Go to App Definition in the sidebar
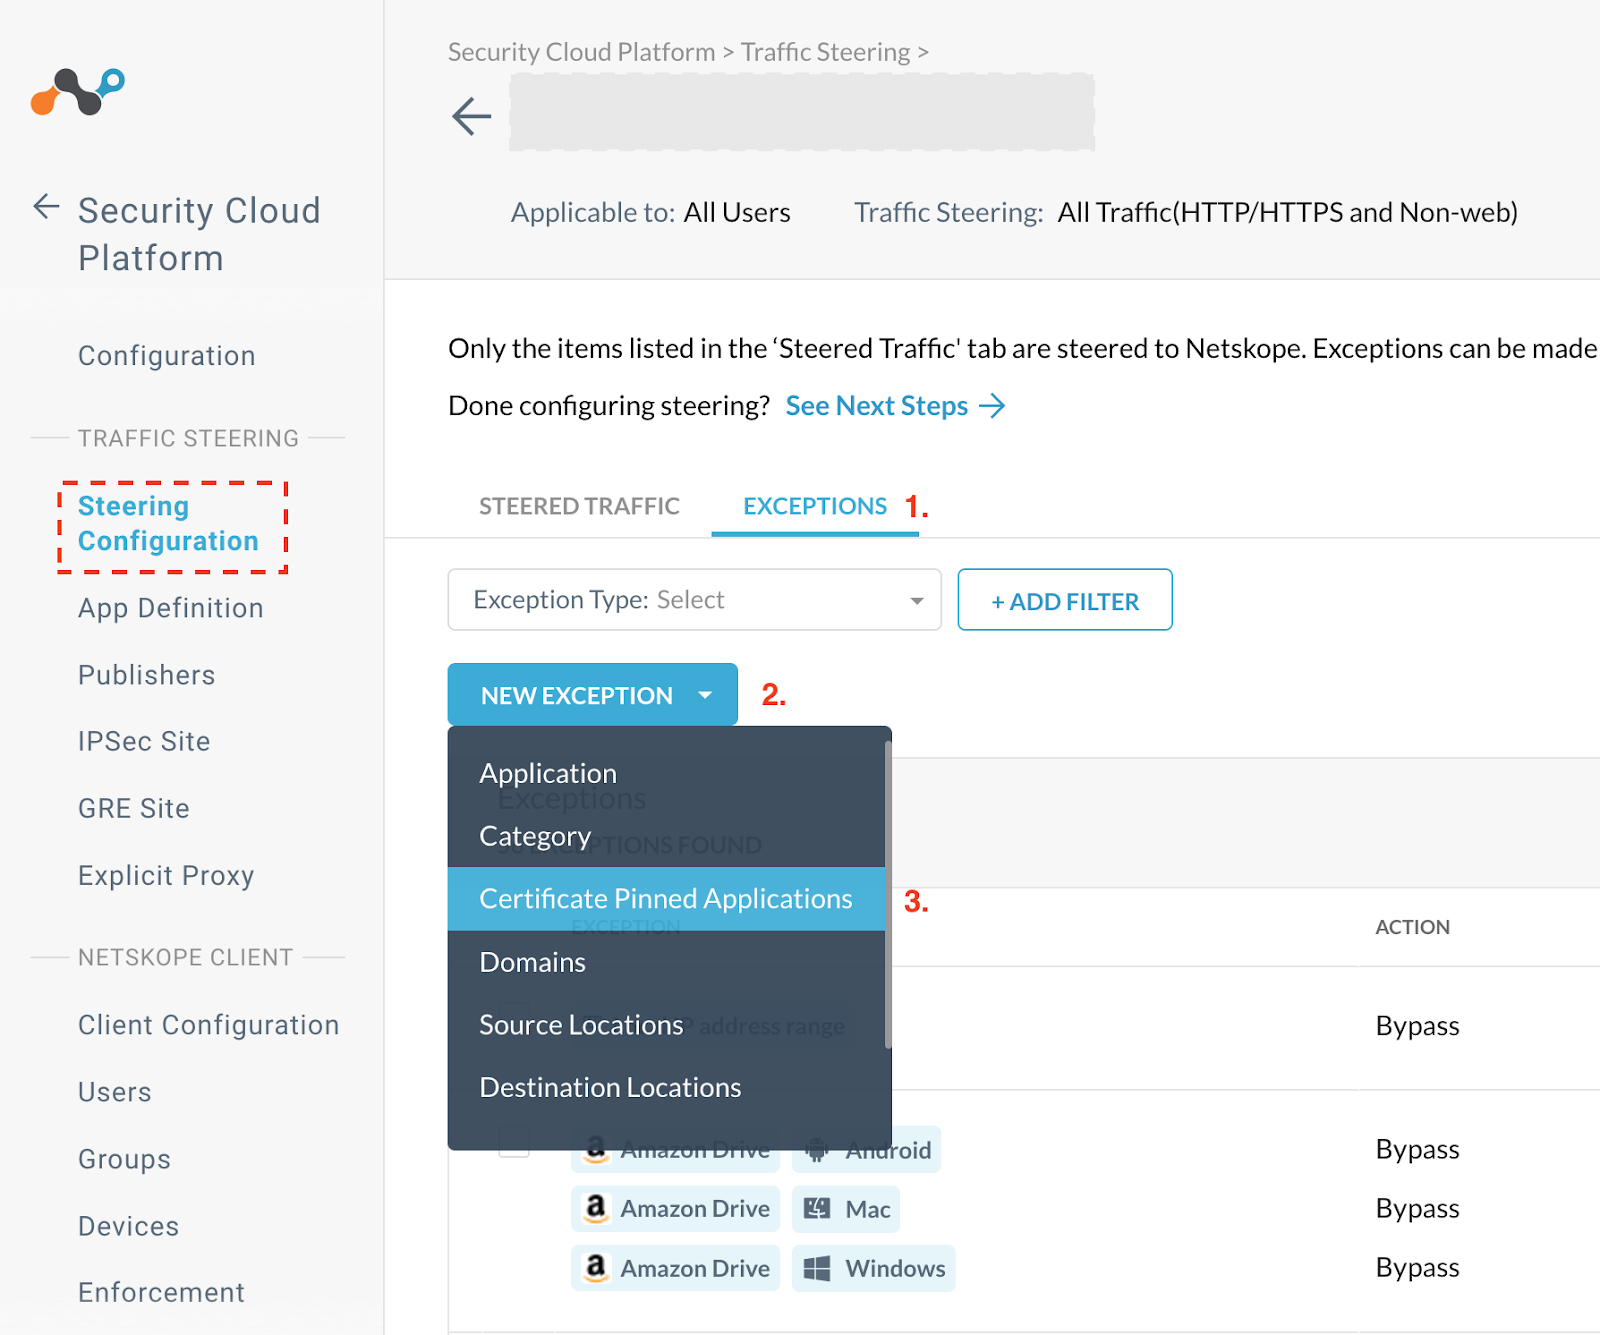The image size is (1600, 1335). [x=171, y=608]
